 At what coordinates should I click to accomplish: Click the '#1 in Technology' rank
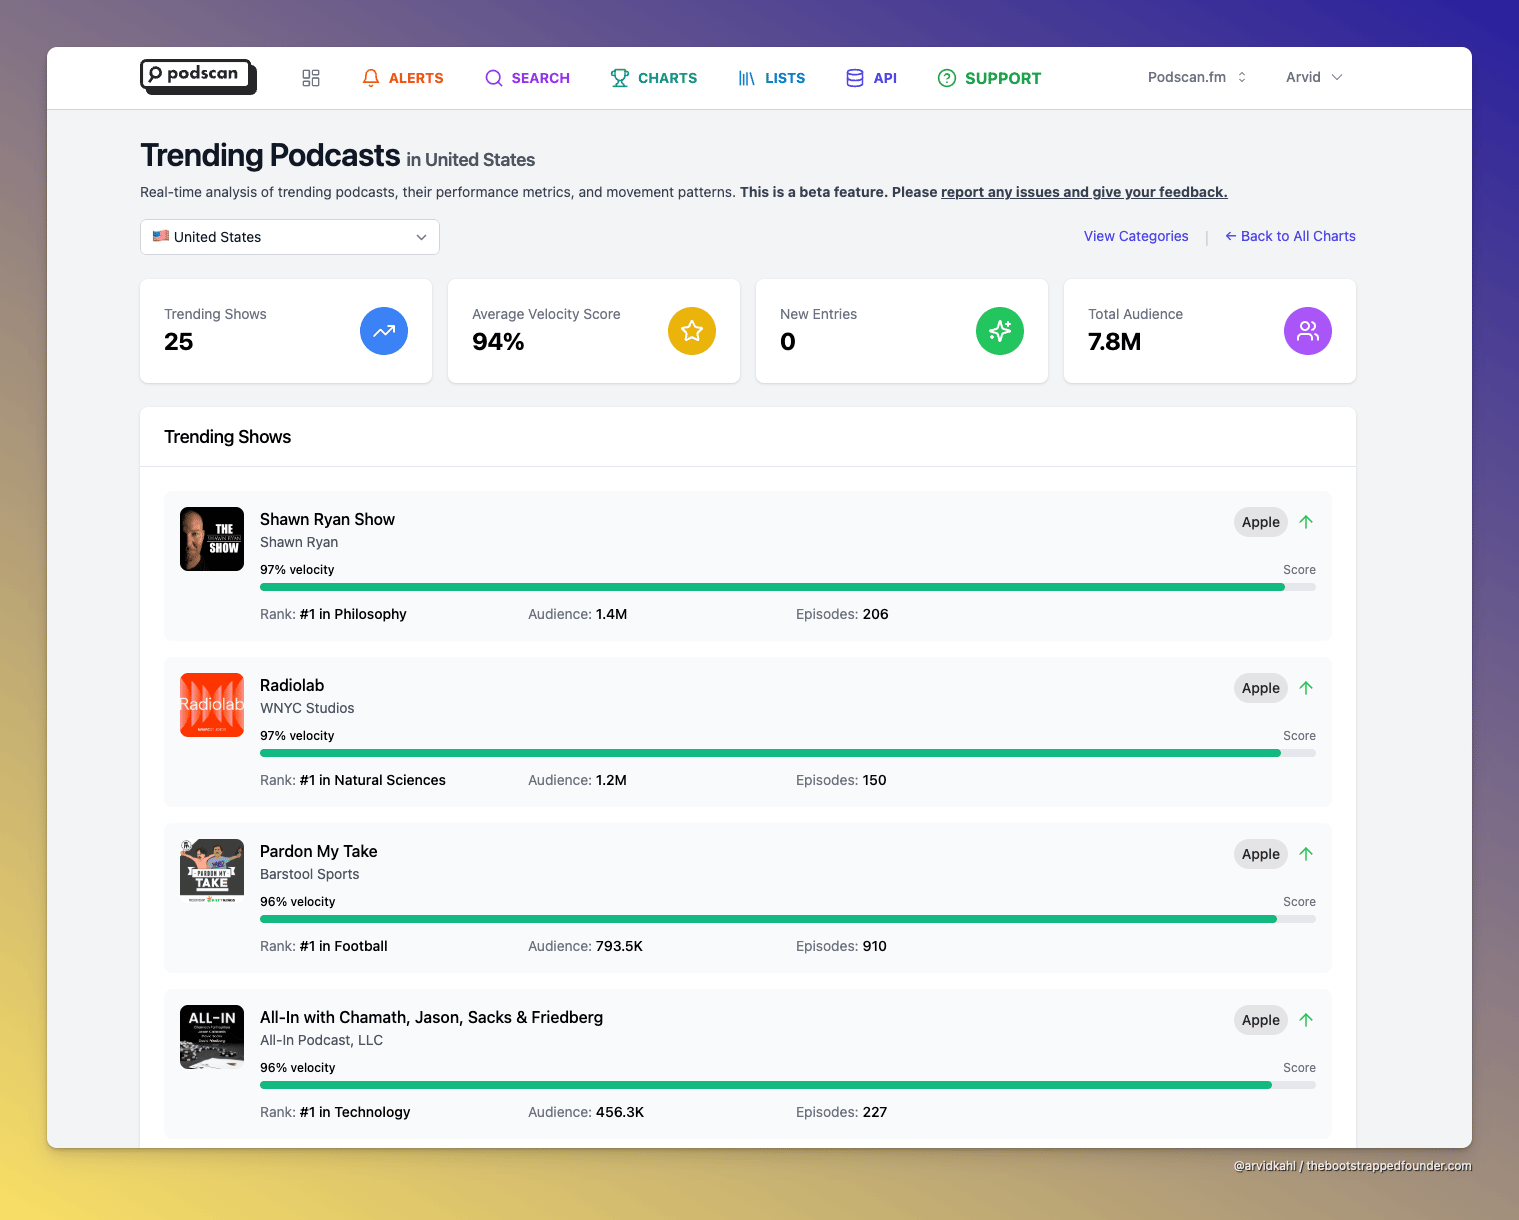pyautogui.click(x=355, y=1112)
